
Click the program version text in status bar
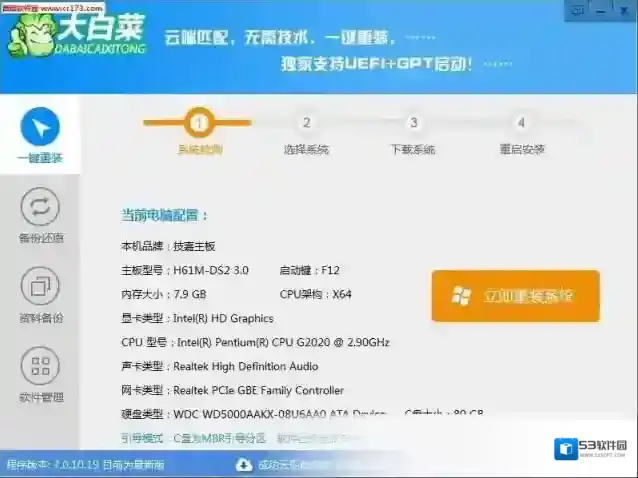84,465
